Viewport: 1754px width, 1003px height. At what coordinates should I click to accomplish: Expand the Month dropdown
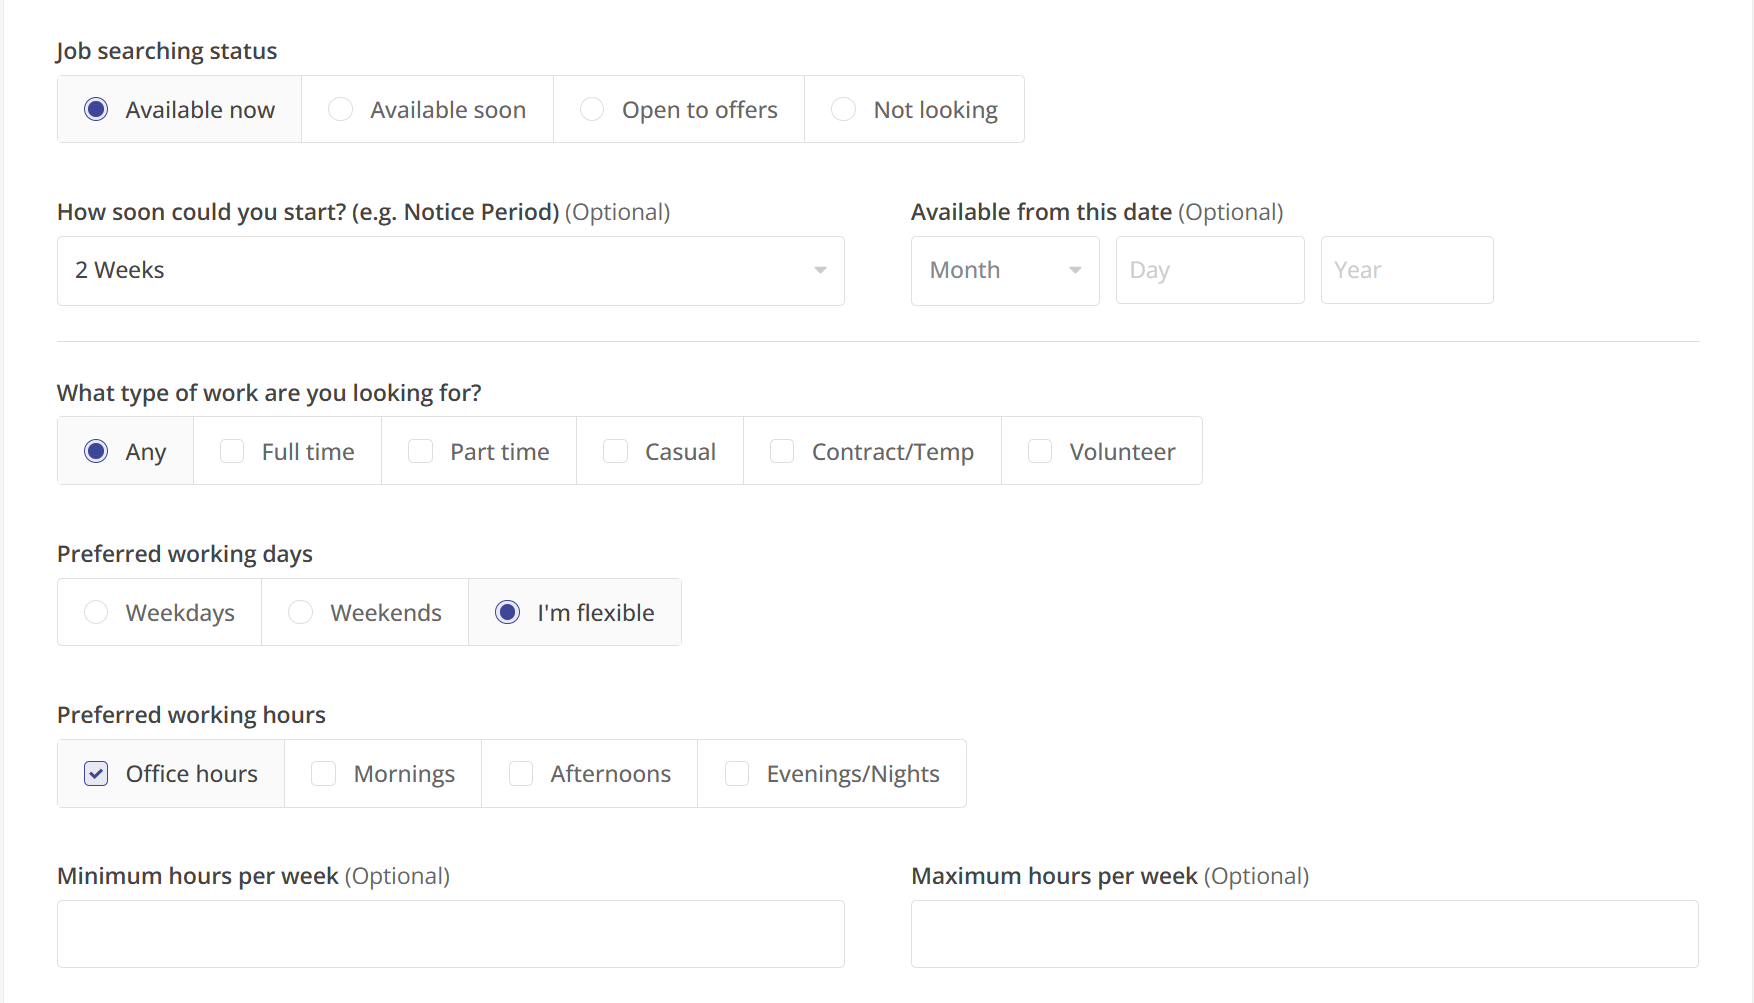1004,270
